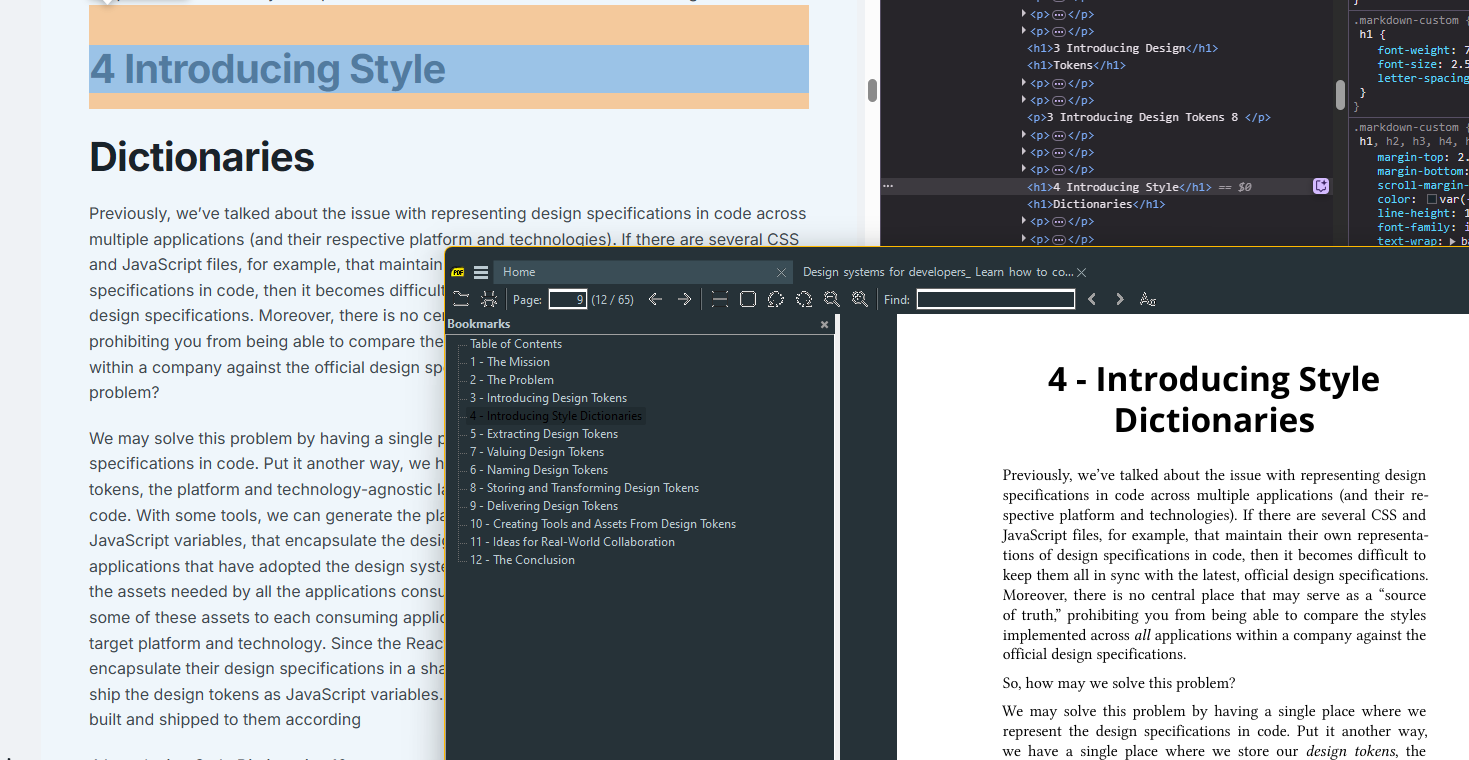Rotate the PDF page left
Viewport: 1469px width, 760px height.
775,299
